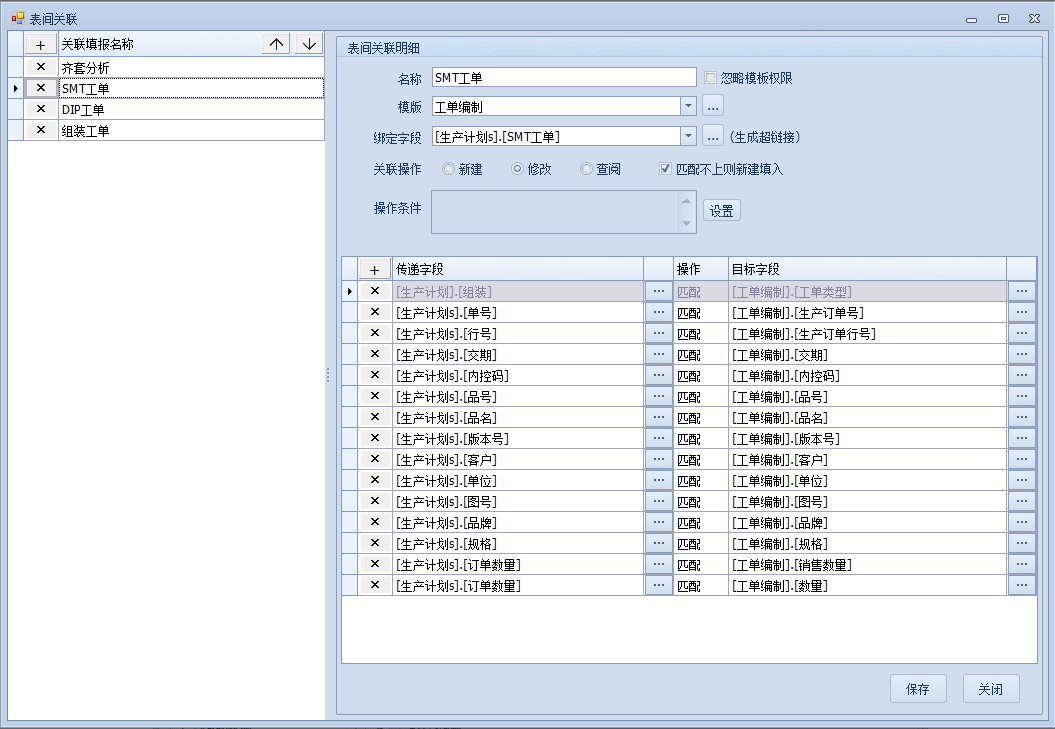
Task: Uncheck 匹配不上则新建填入 option
Action: coord(666,169)
